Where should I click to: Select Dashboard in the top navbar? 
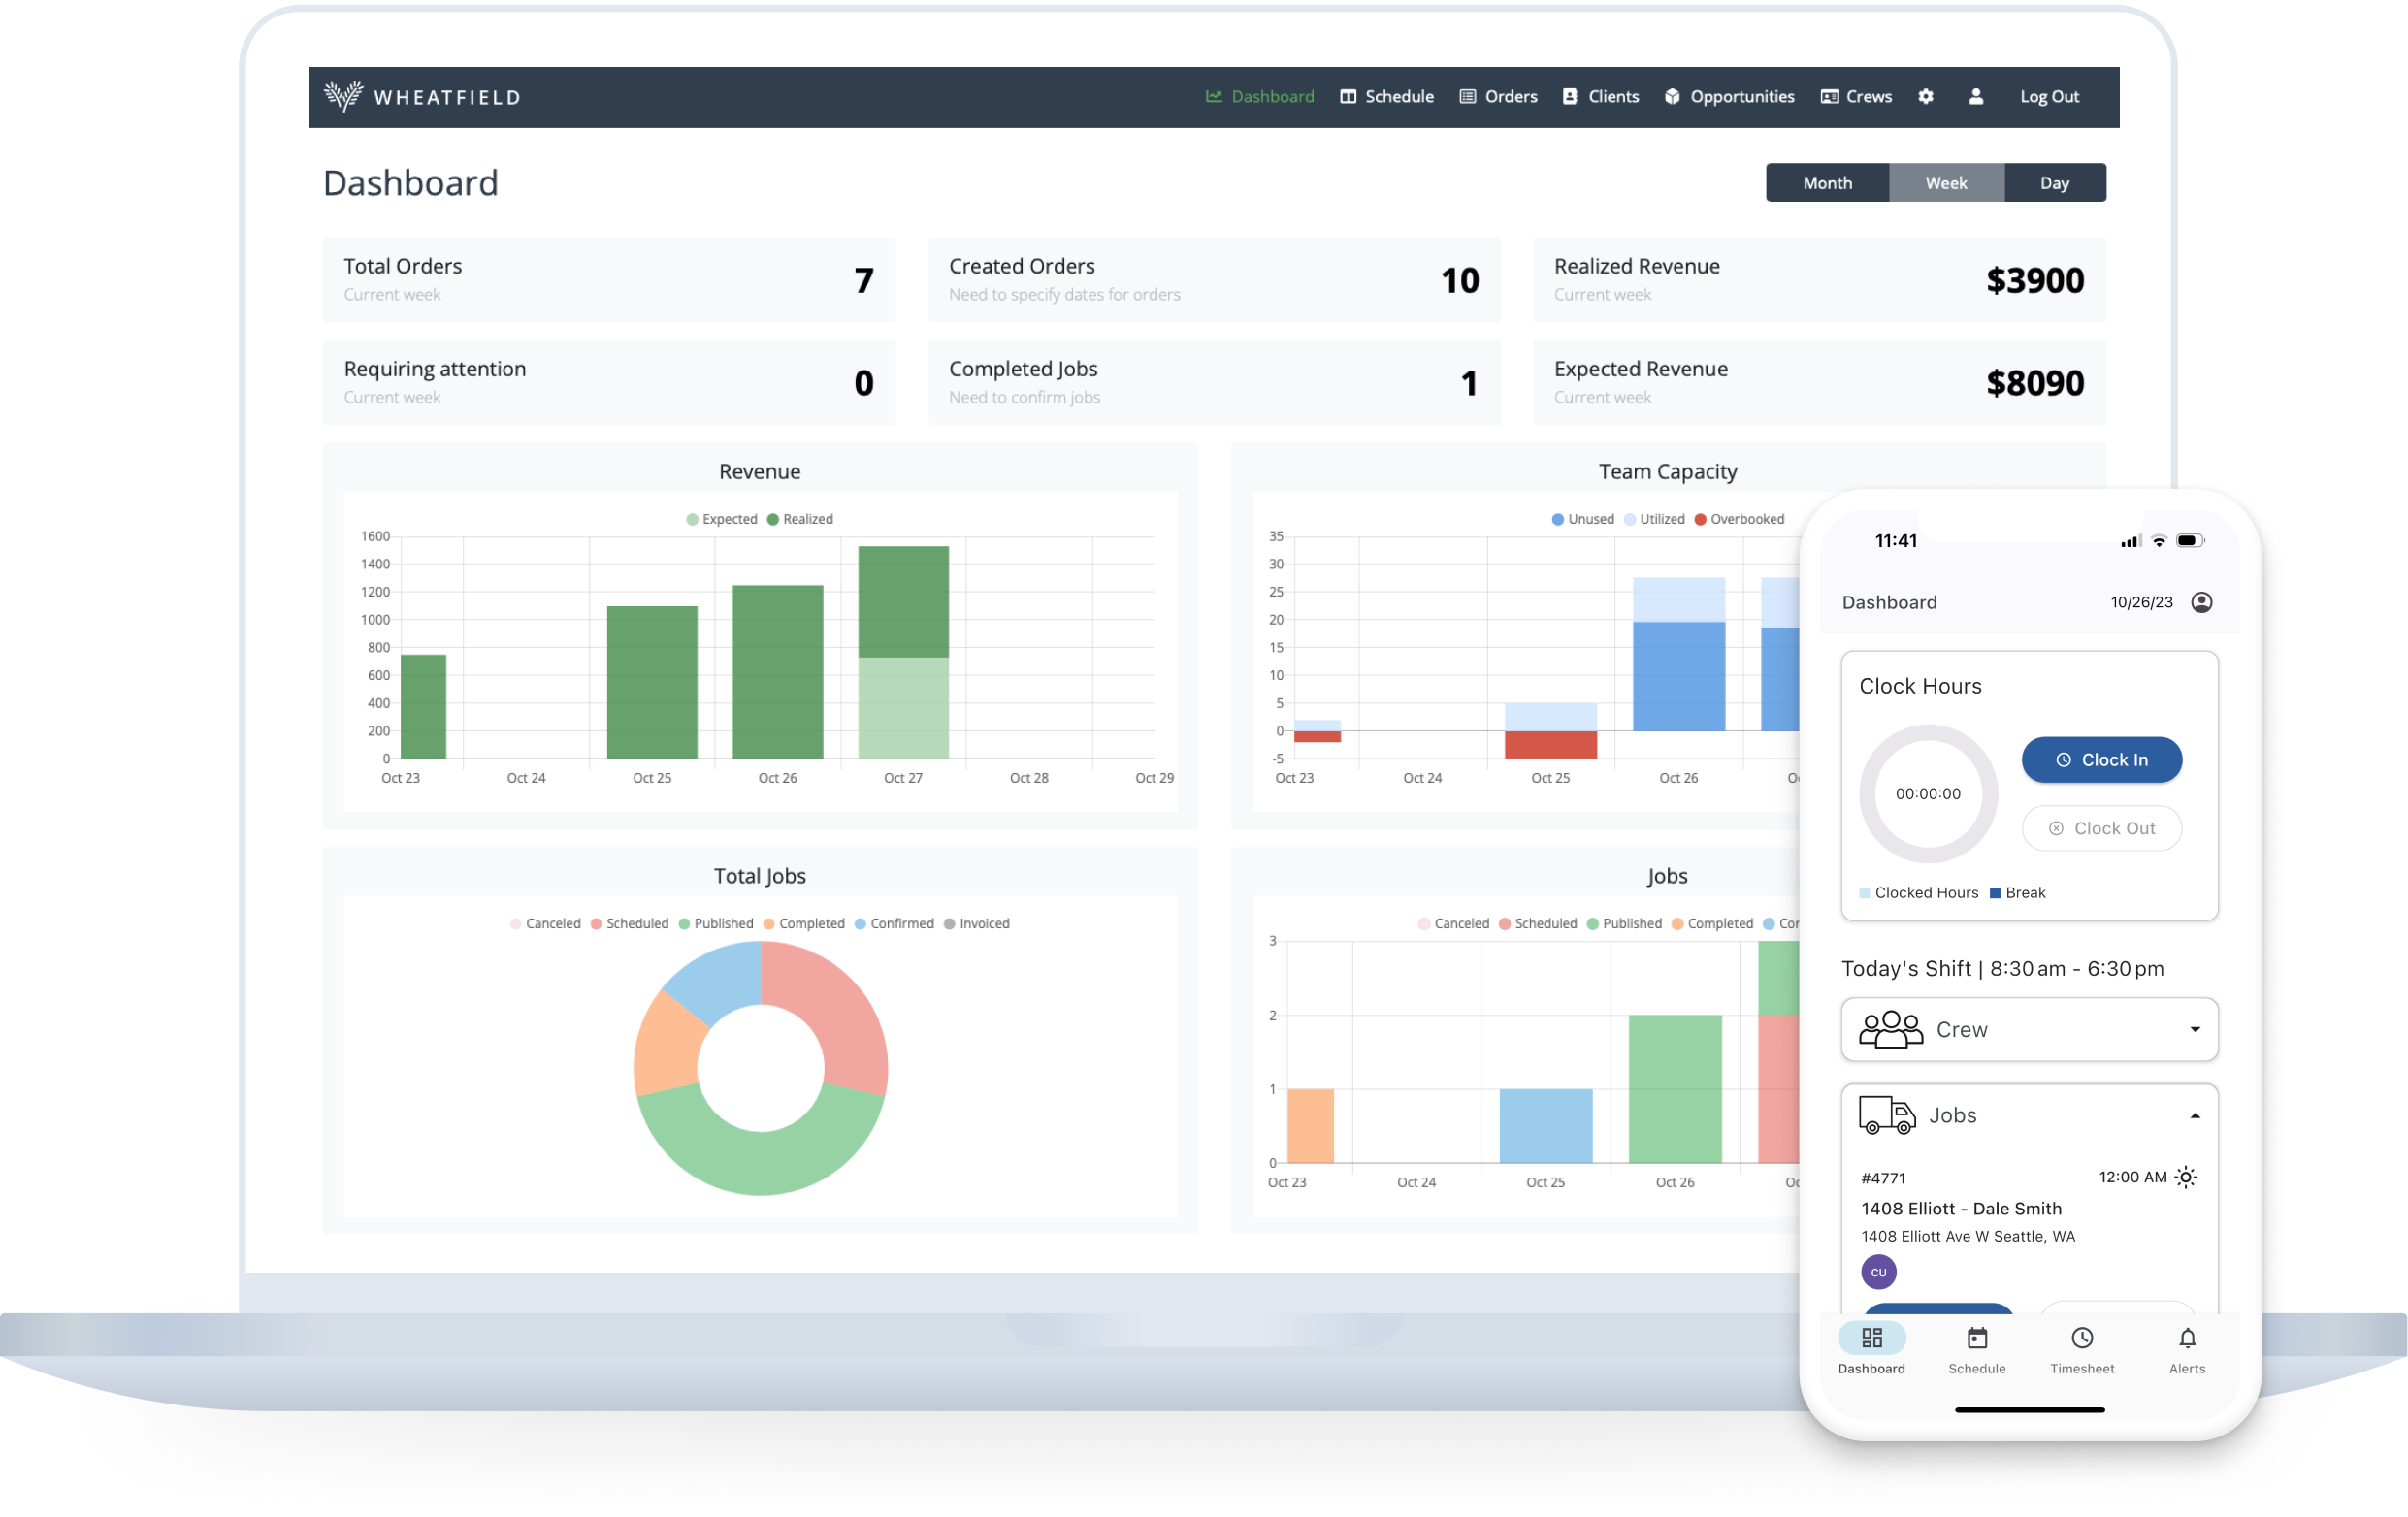(1259, 97)
